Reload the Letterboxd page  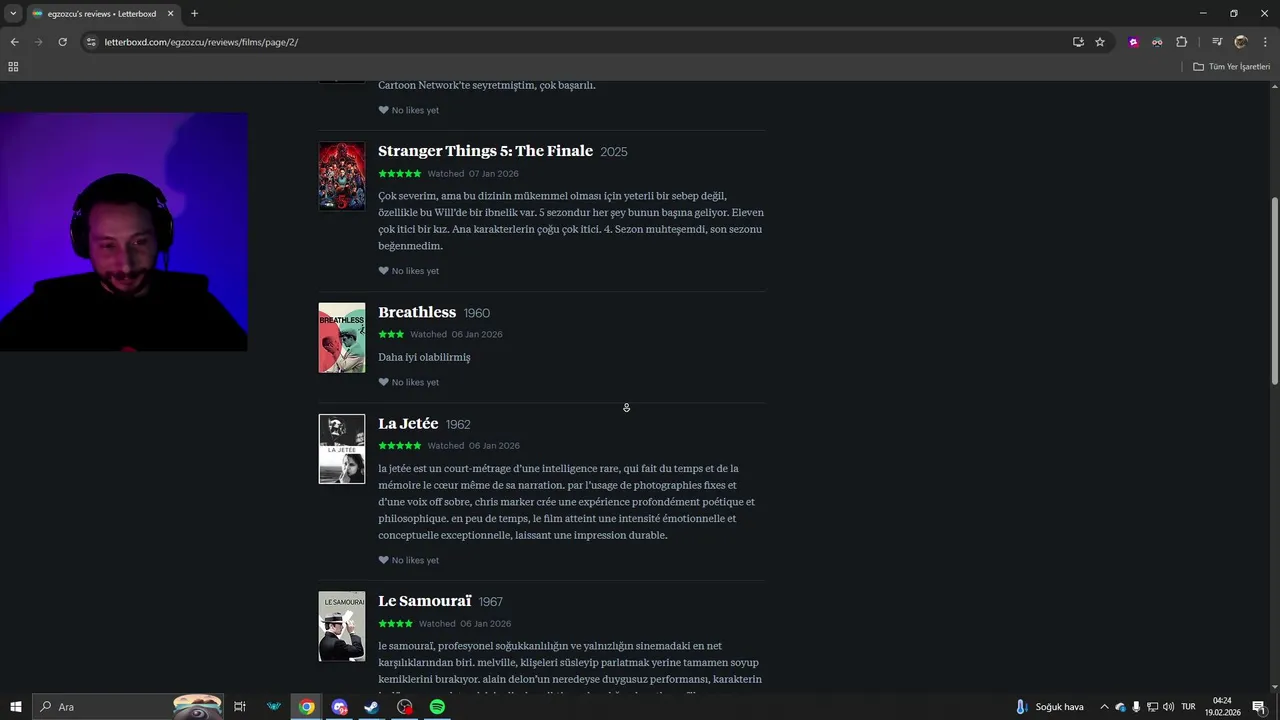[x=62, y=42]
